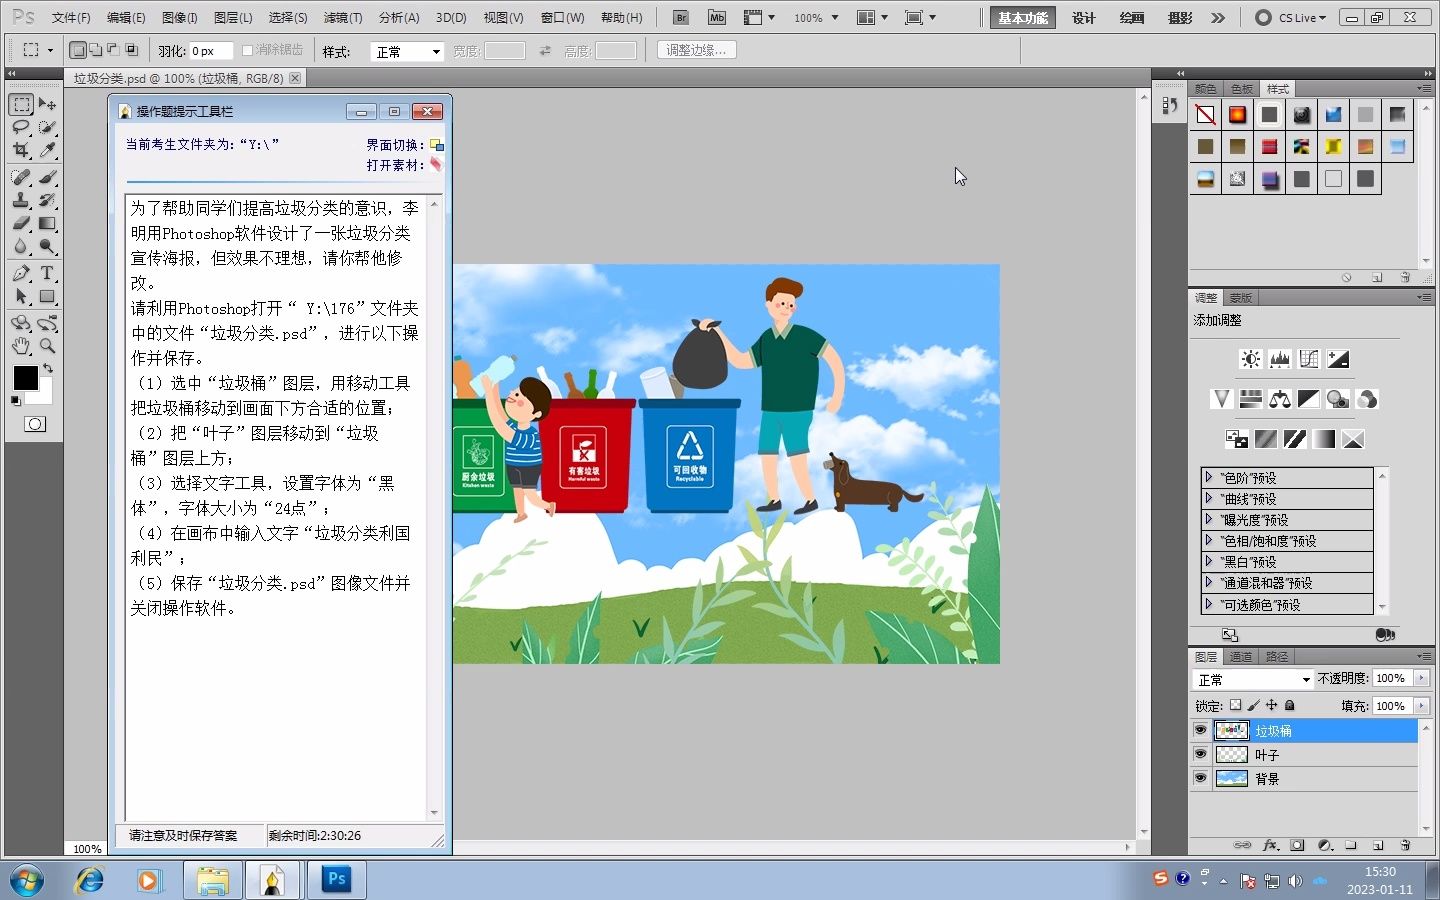1440x900 pixels.
Task: Open the 滤镜 menu
Action: click(342, 17)
